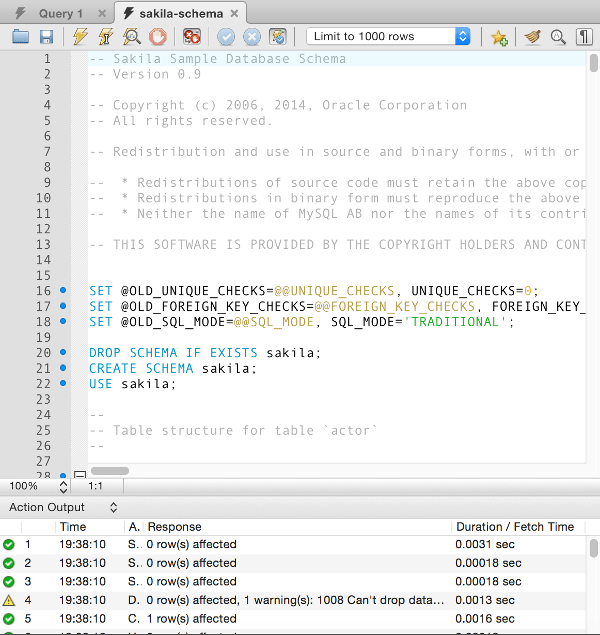The height and width of the screenshot is (635, 600).
Task: Open find panel with the magnifier icon
Action: (x=558, y=37)
